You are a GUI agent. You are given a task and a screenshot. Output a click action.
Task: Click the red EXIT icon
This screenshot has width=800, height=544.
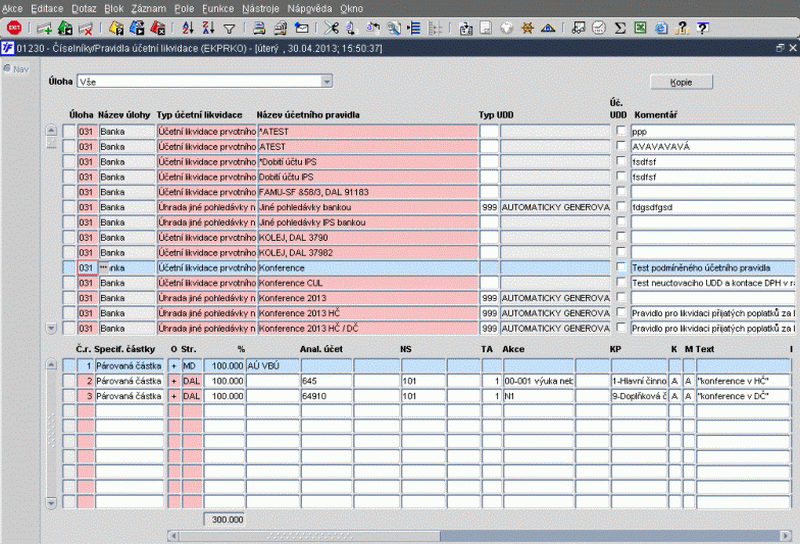[x=14, y=28]
